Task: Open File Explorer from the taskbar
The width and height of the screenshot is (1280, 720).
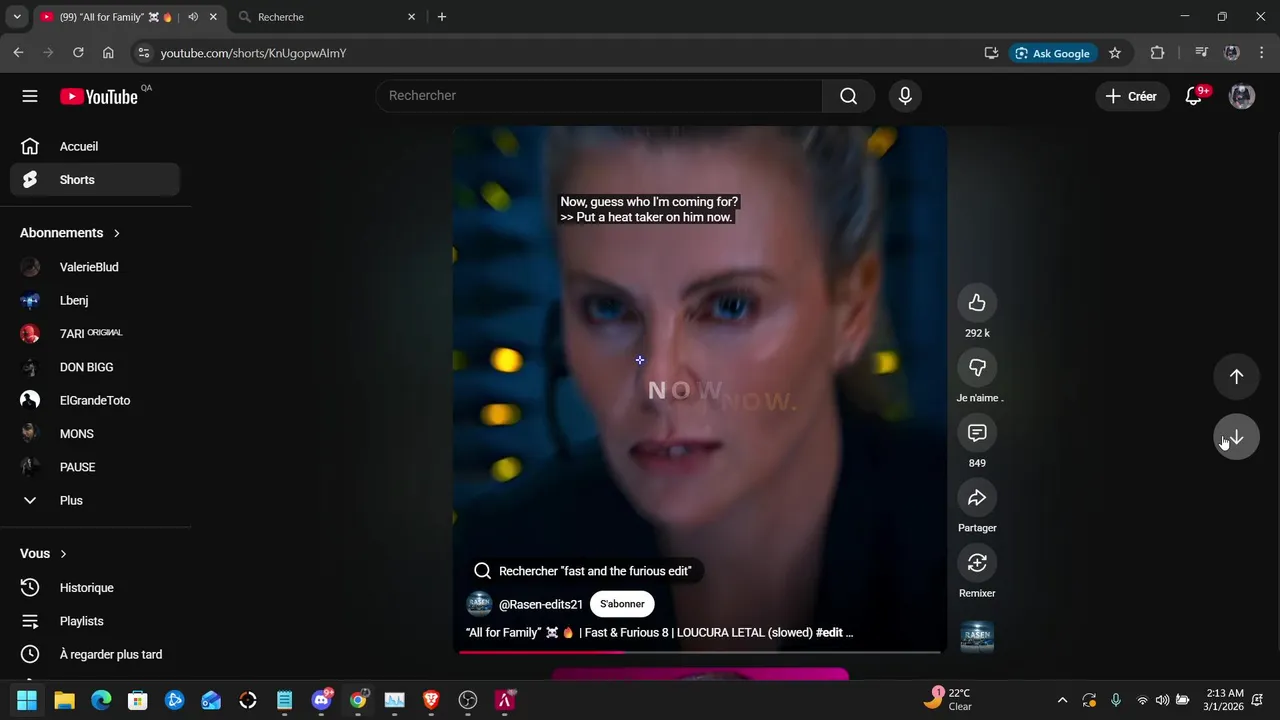Action: tap(64, 700)
